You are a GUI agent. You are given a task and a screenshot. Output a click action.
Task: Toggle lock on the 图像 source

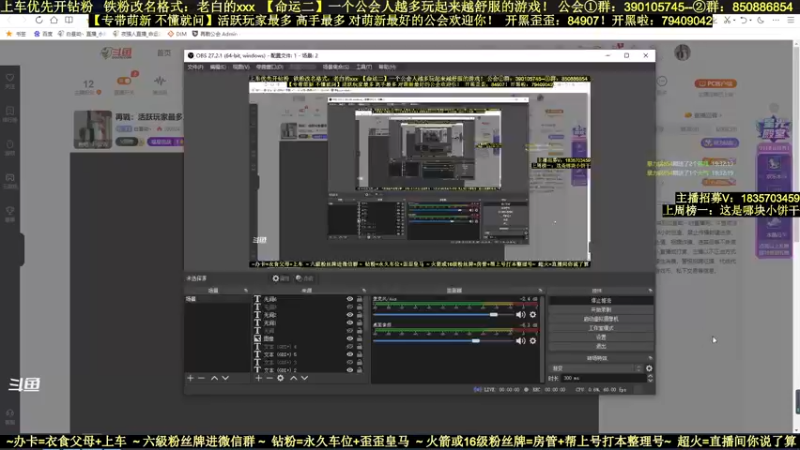click(360, 338)
